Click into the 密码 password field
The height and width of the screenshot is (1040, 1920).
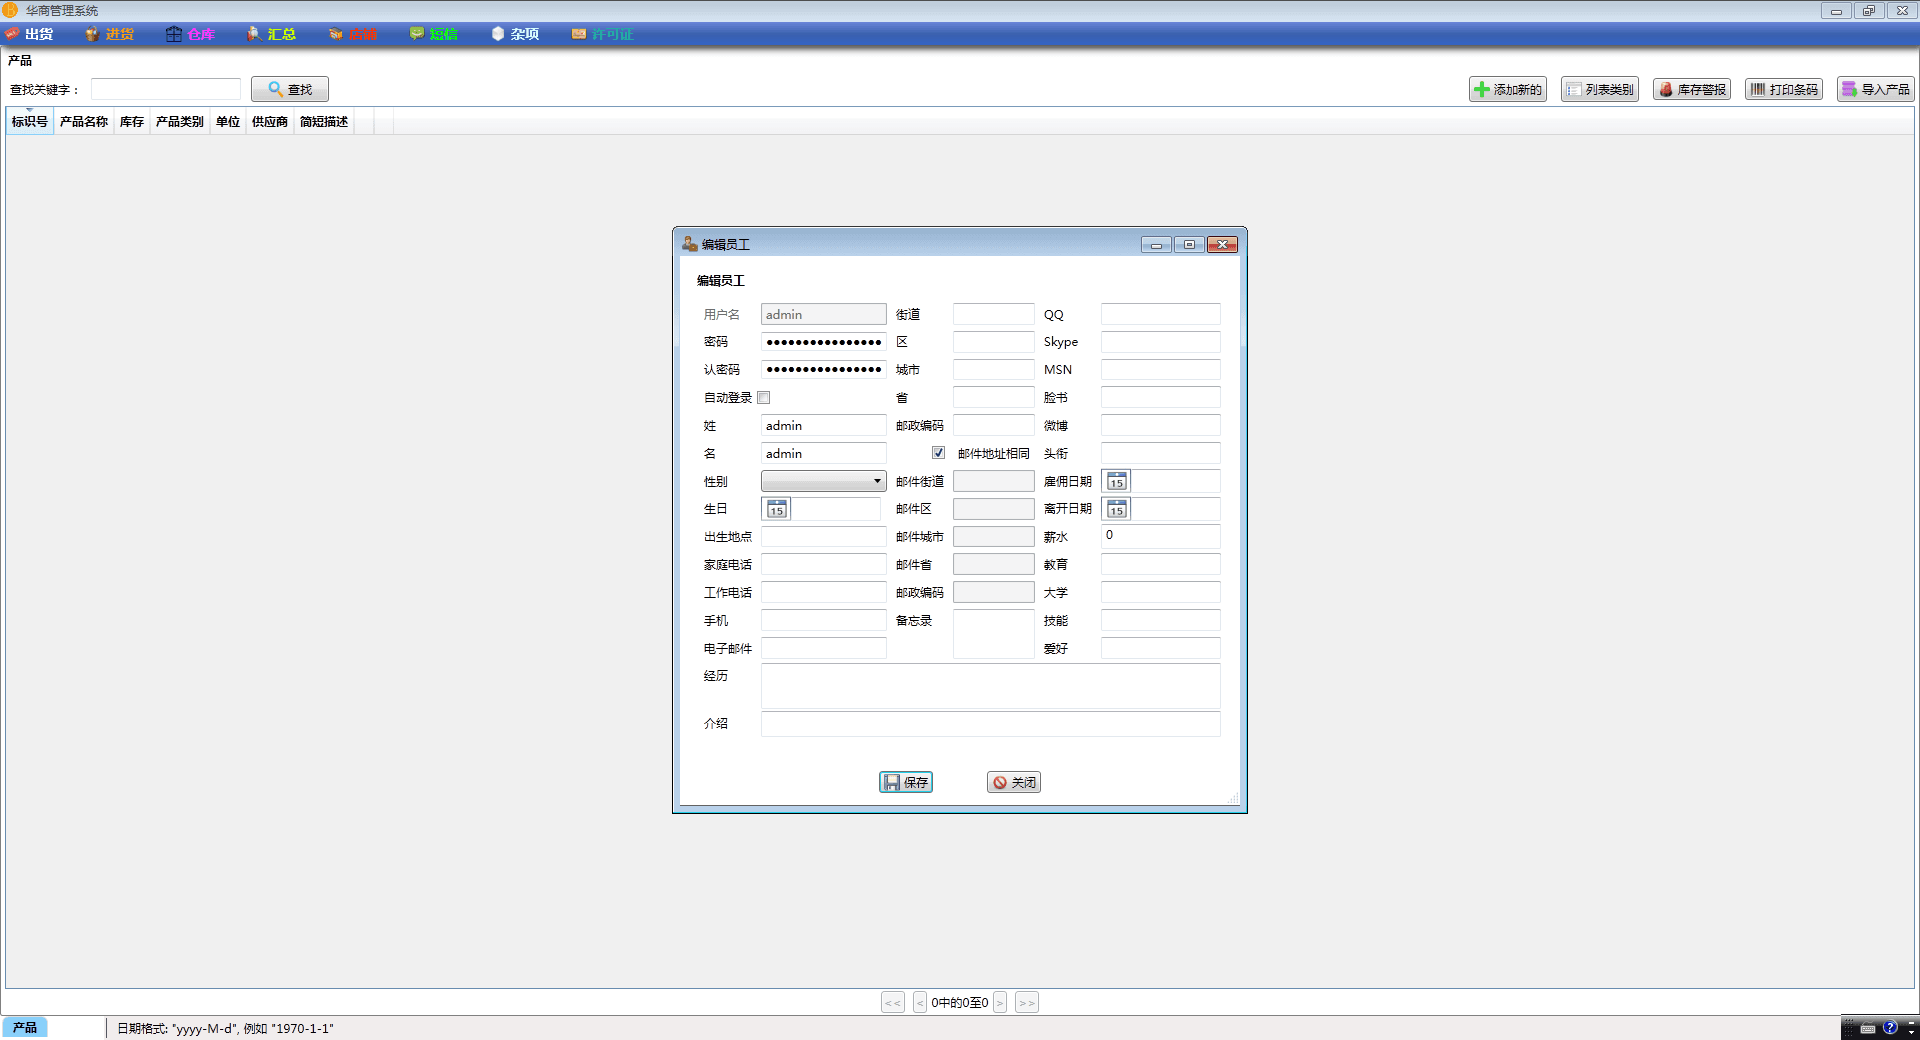824,342
